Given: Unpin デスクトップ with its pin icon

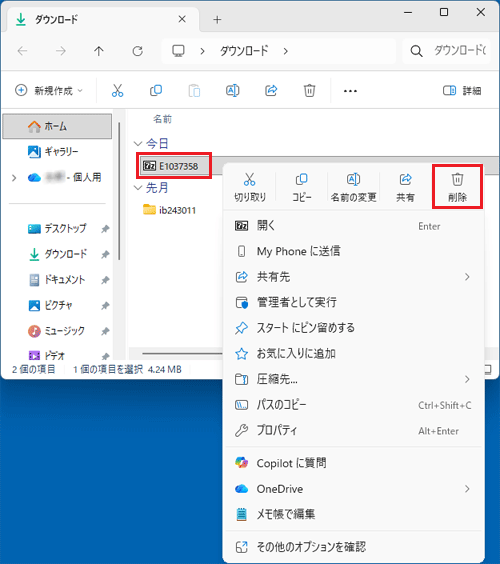Looking at the screenshot, I should (x=105, y=229).
